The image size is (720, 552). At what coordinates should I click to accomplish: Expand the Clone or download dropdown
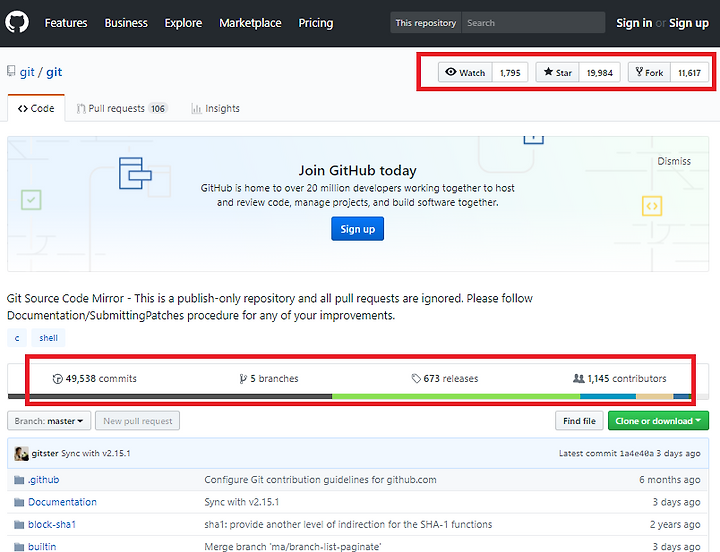(x=658, y=421)
